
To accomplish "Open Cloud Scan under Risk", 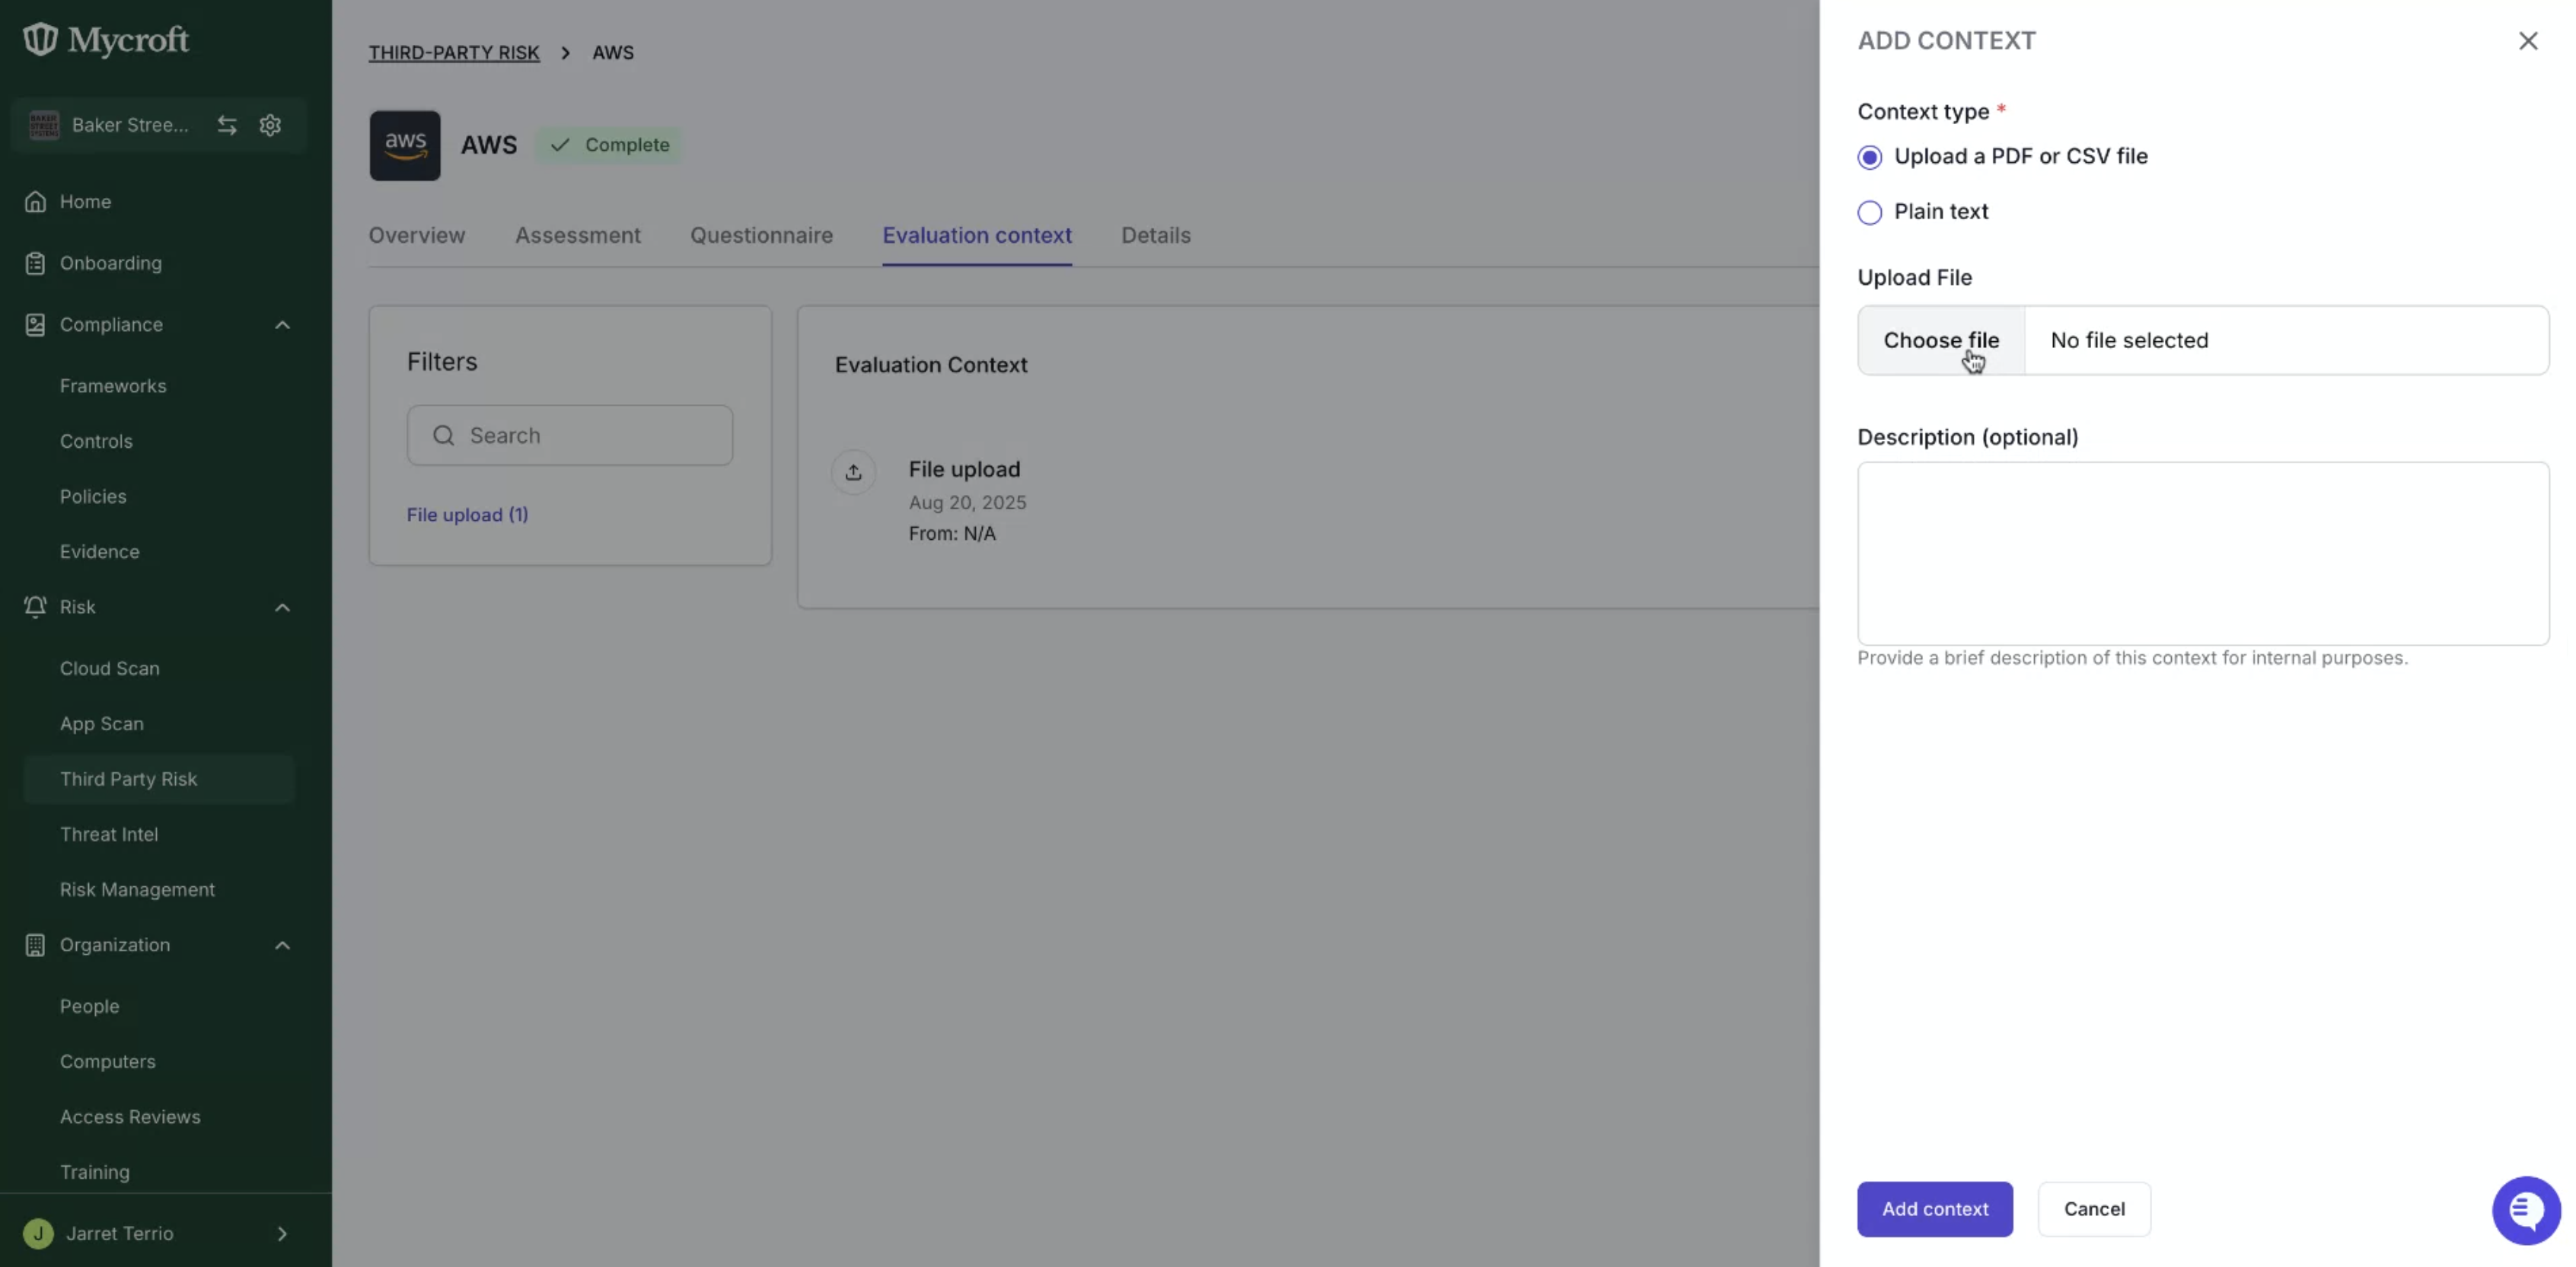I will 109,668.
